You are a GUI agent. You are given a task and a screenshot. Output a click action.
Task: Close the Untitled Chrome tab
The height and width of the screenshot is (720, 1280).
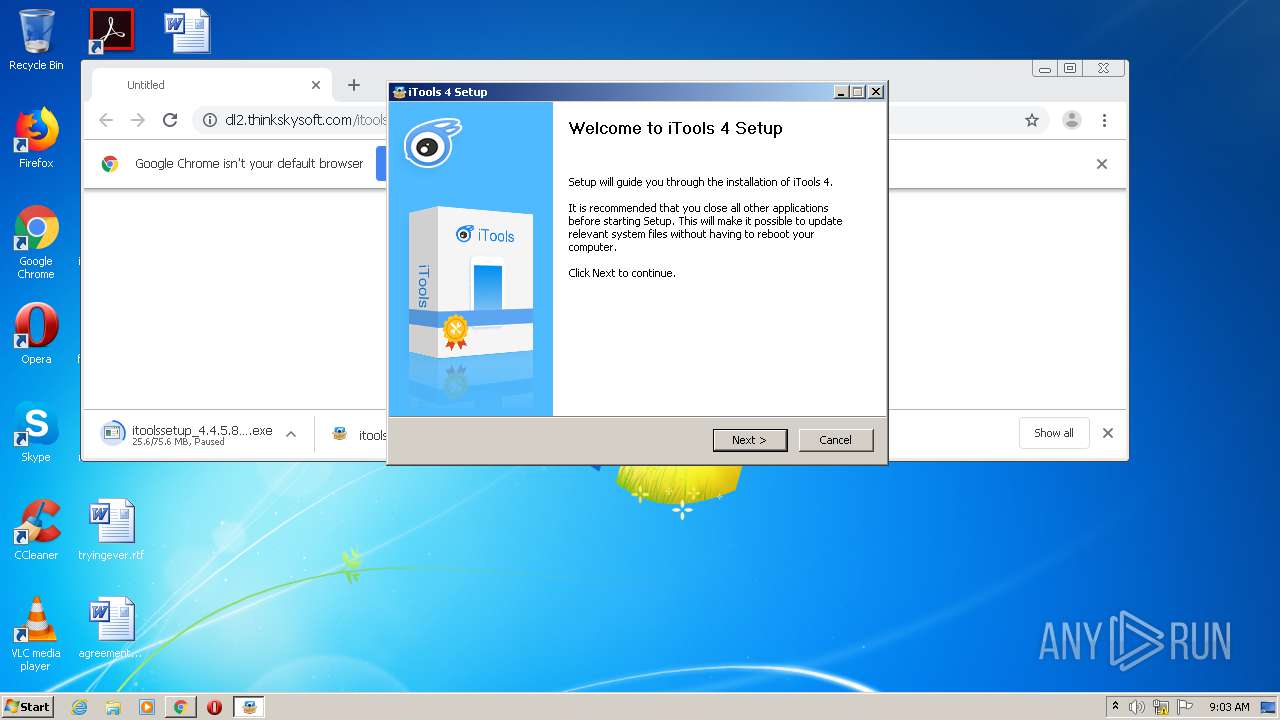click(316, 85)
